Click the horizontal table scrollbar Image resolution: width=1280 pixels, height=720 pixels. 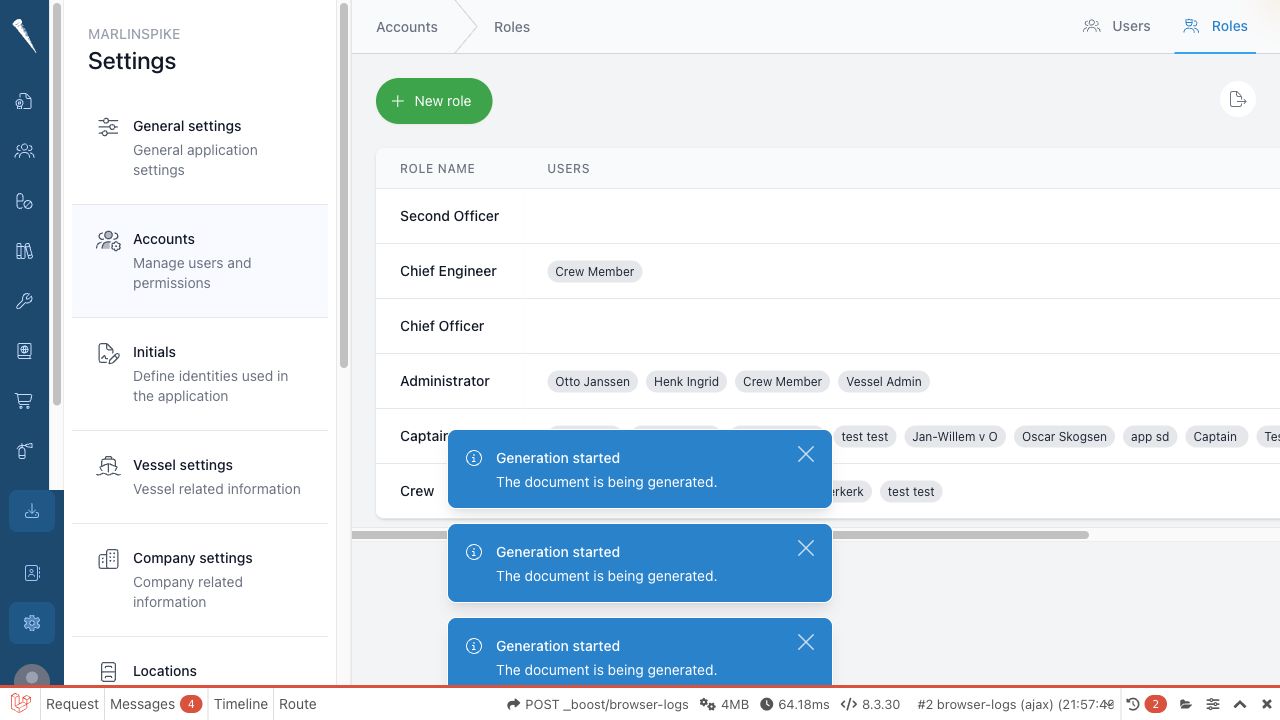(x=720, y=535)
